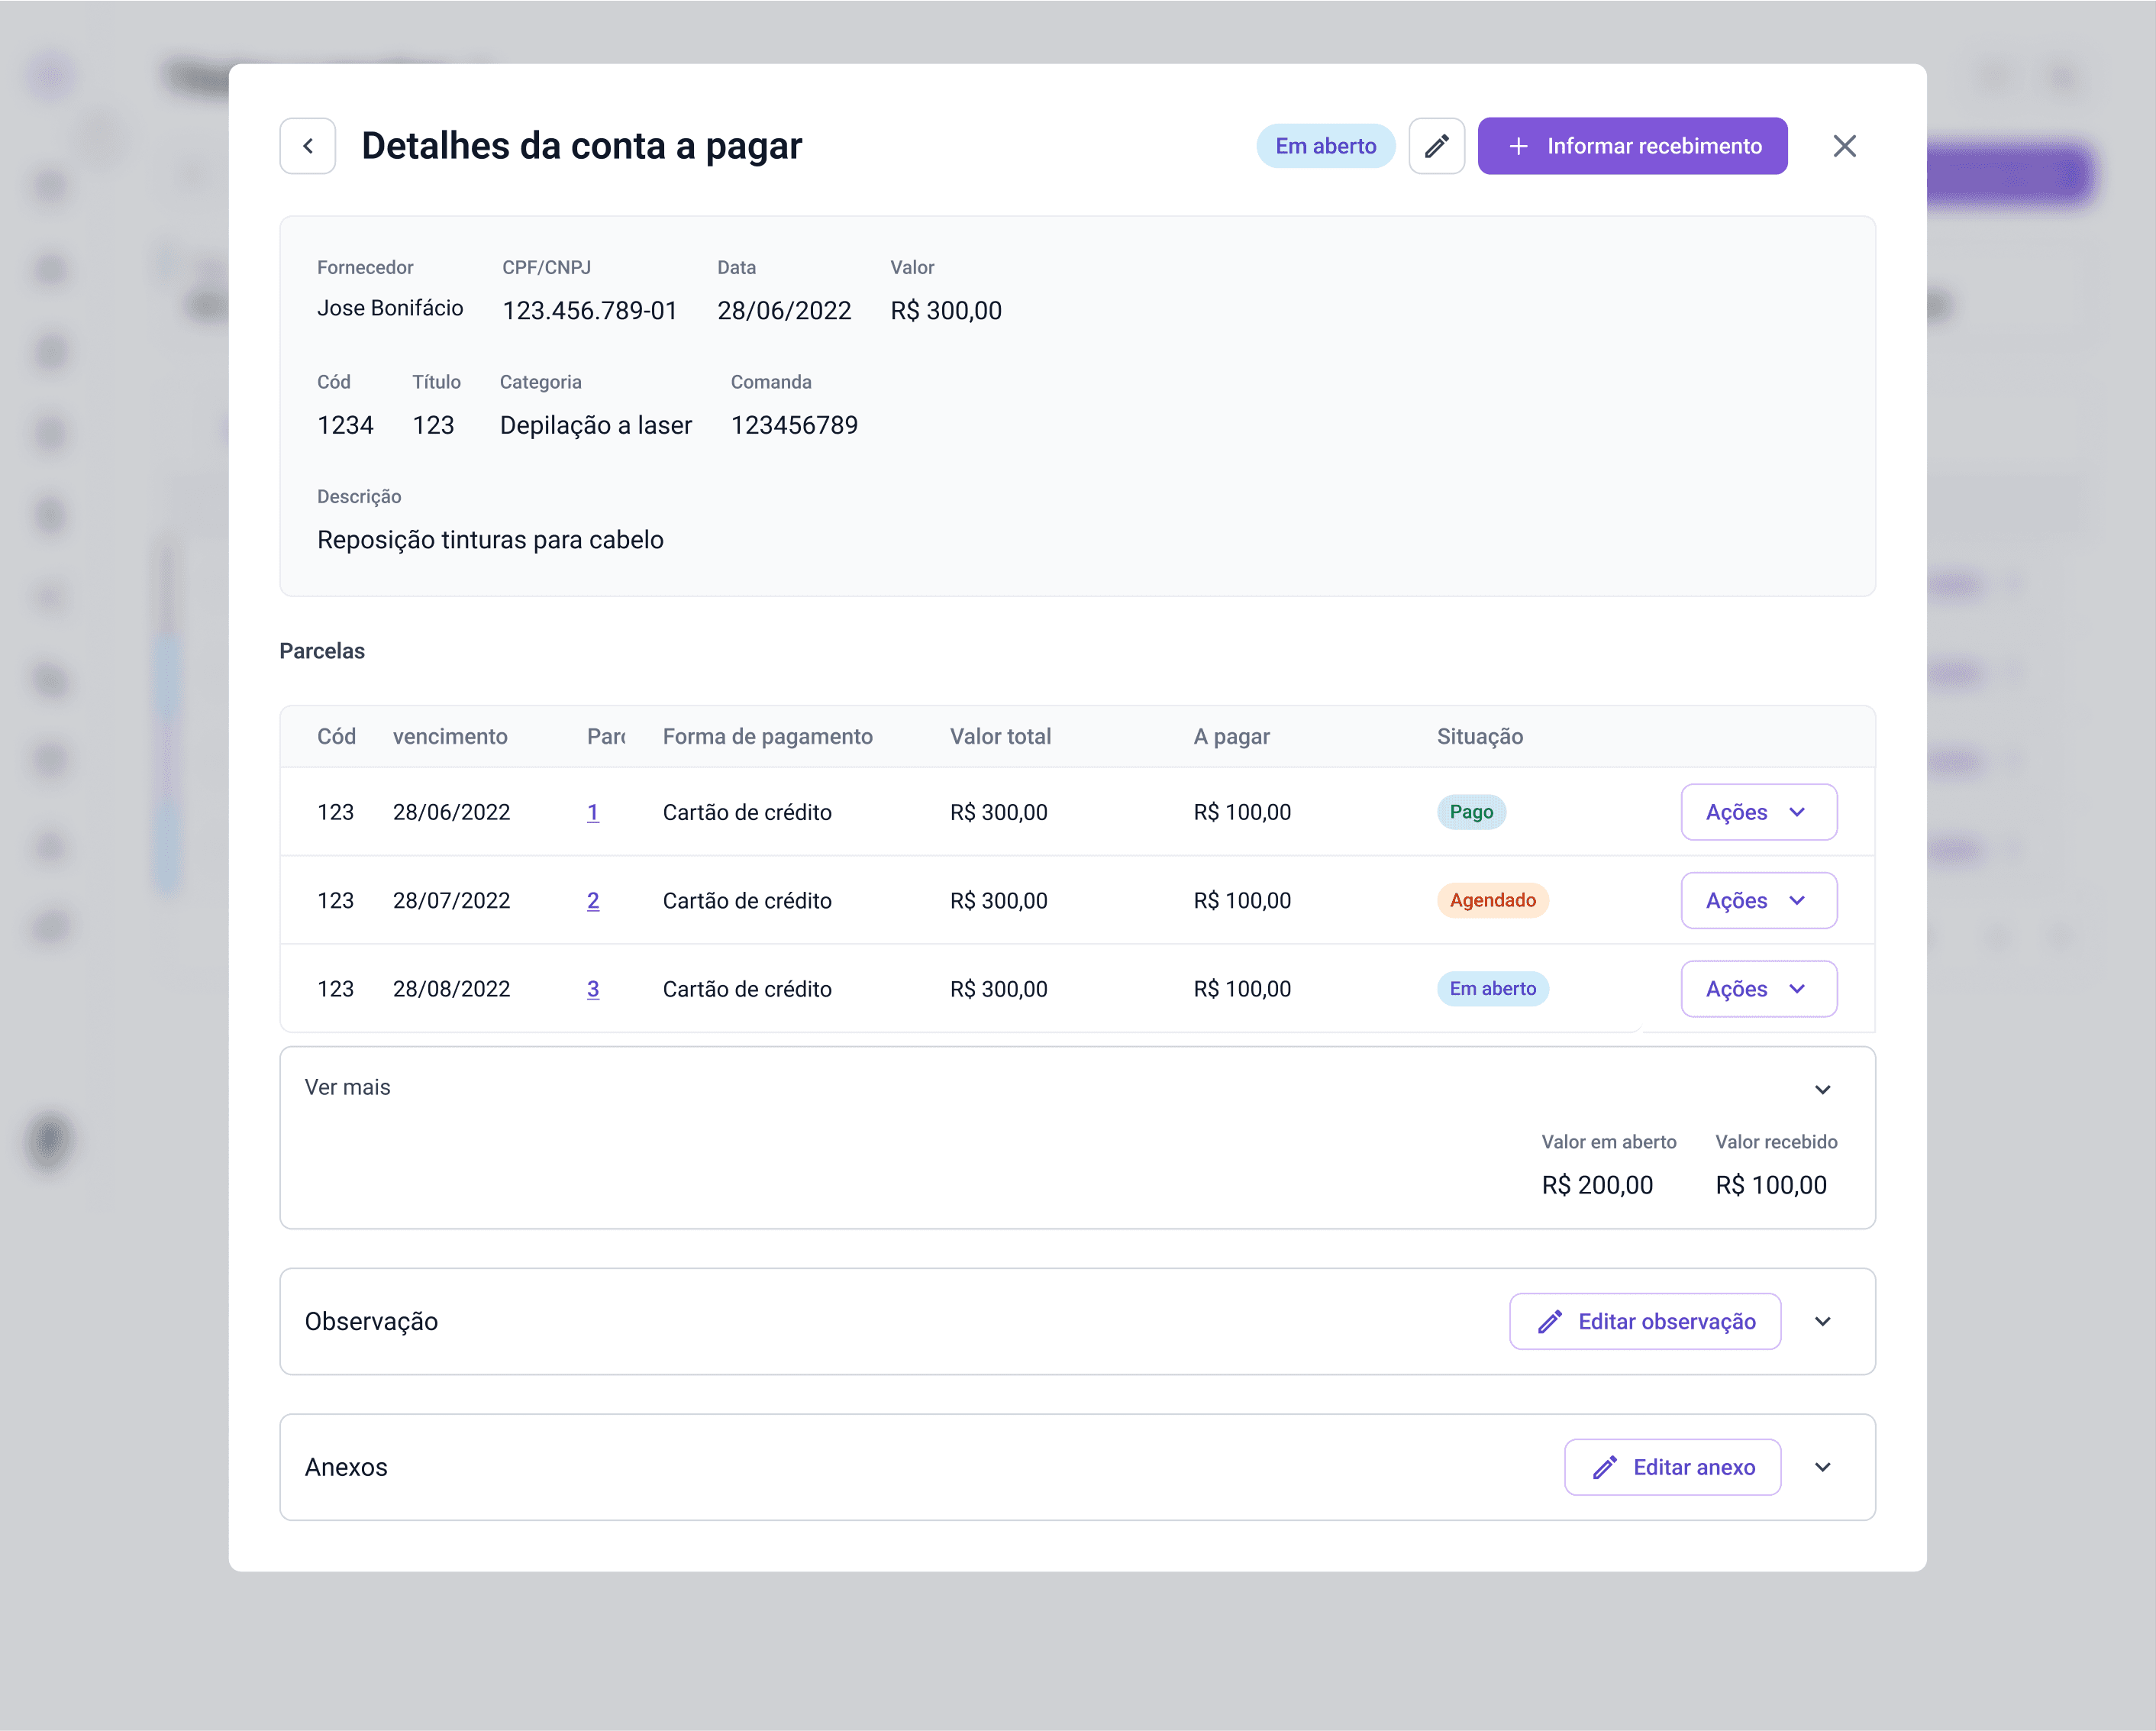Click the vencimento column header

click(450, 737)
